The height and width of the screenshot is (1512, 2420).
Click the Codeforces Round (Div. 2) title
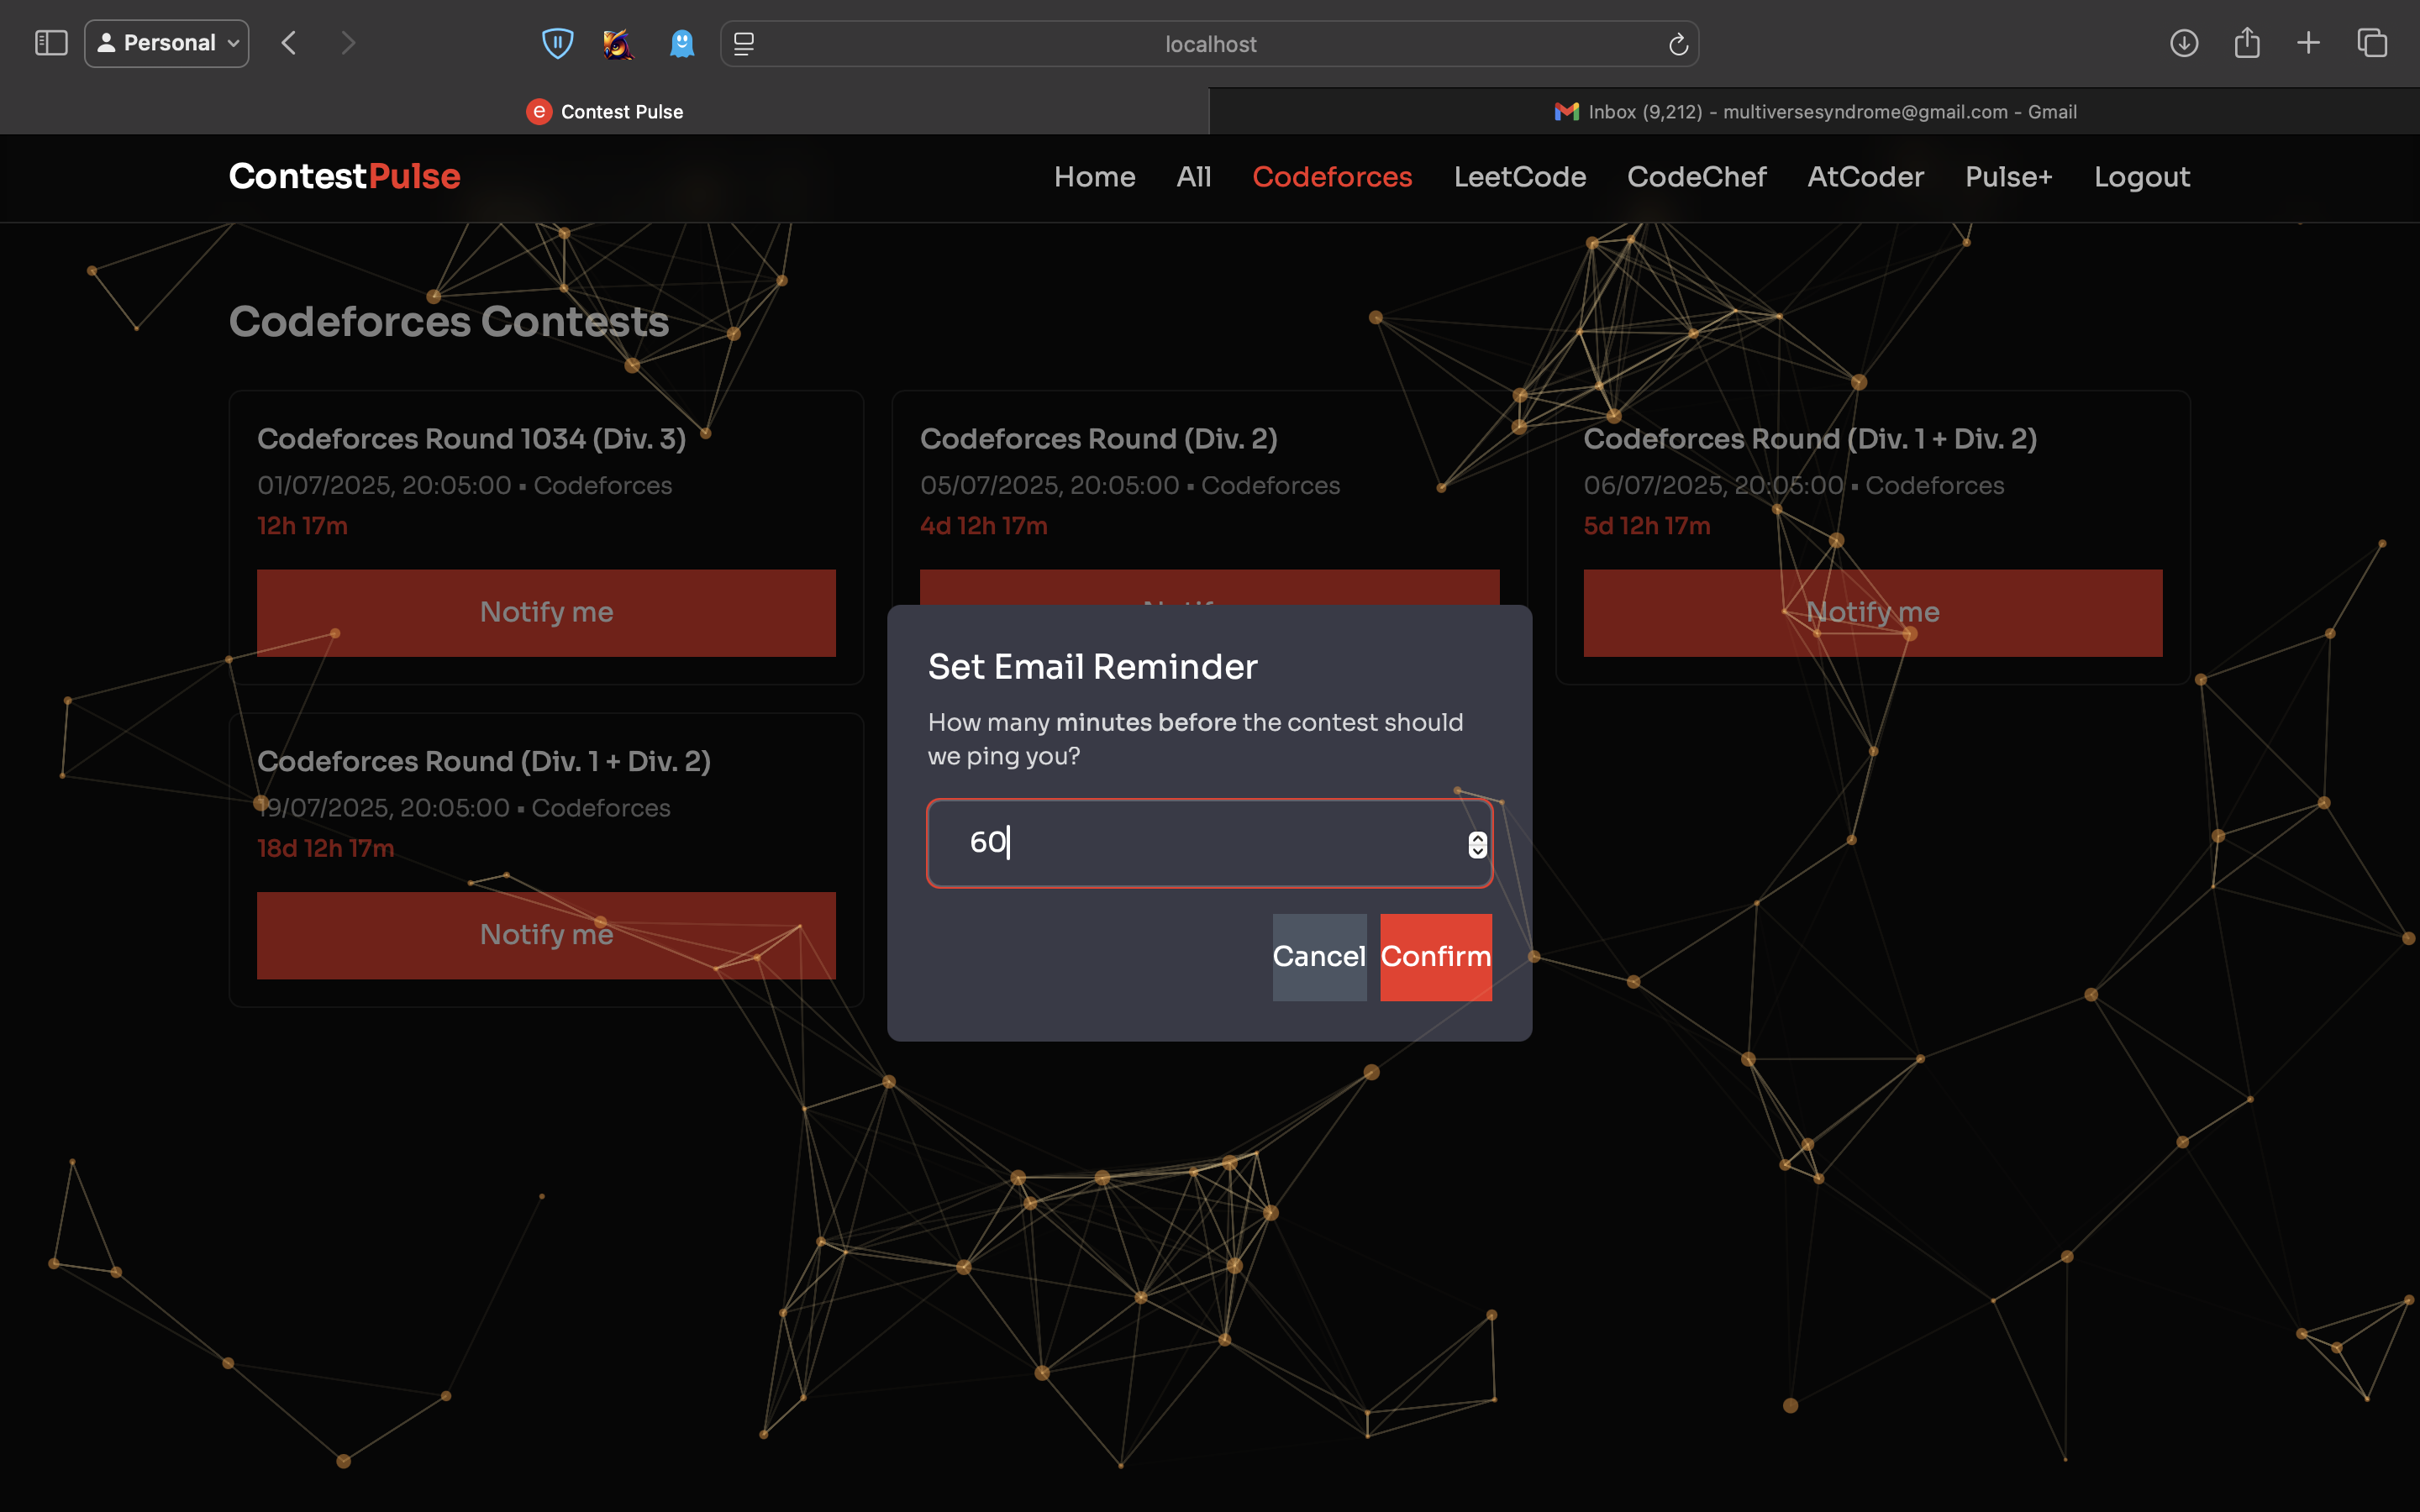coord(1098,439)
